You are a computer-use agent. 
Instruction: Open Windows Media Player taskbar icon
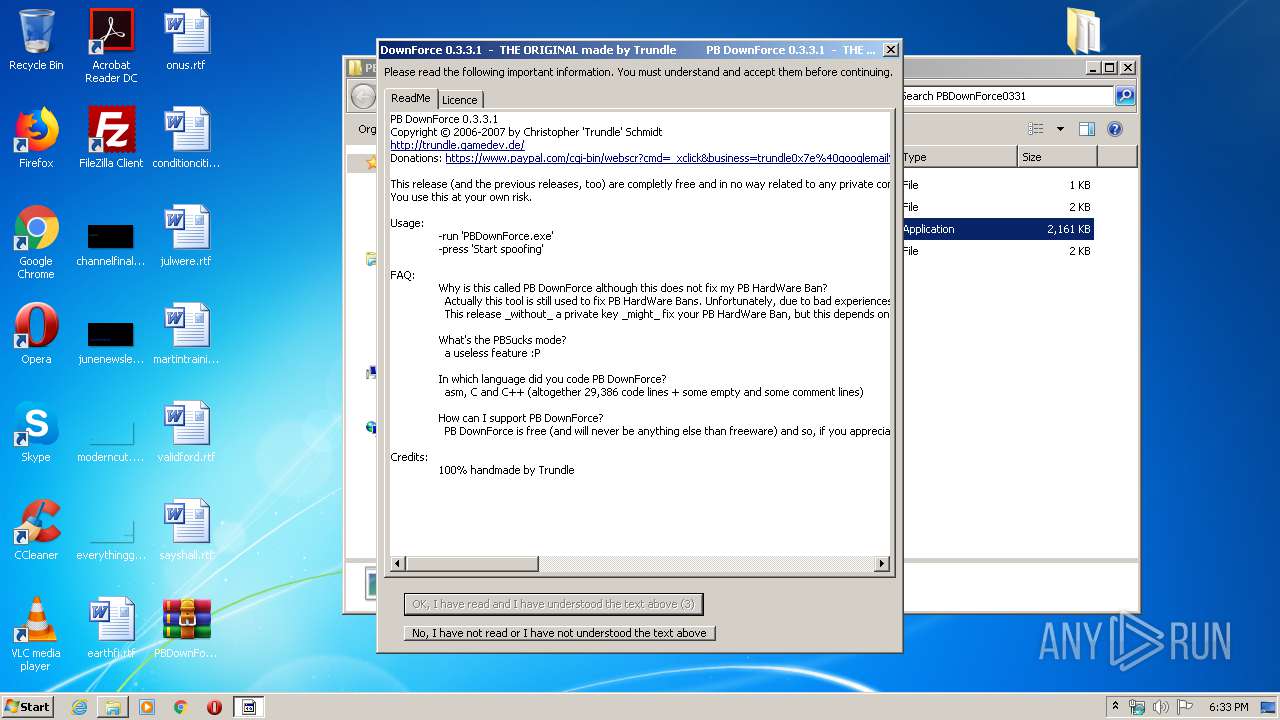tap(147, 707)
